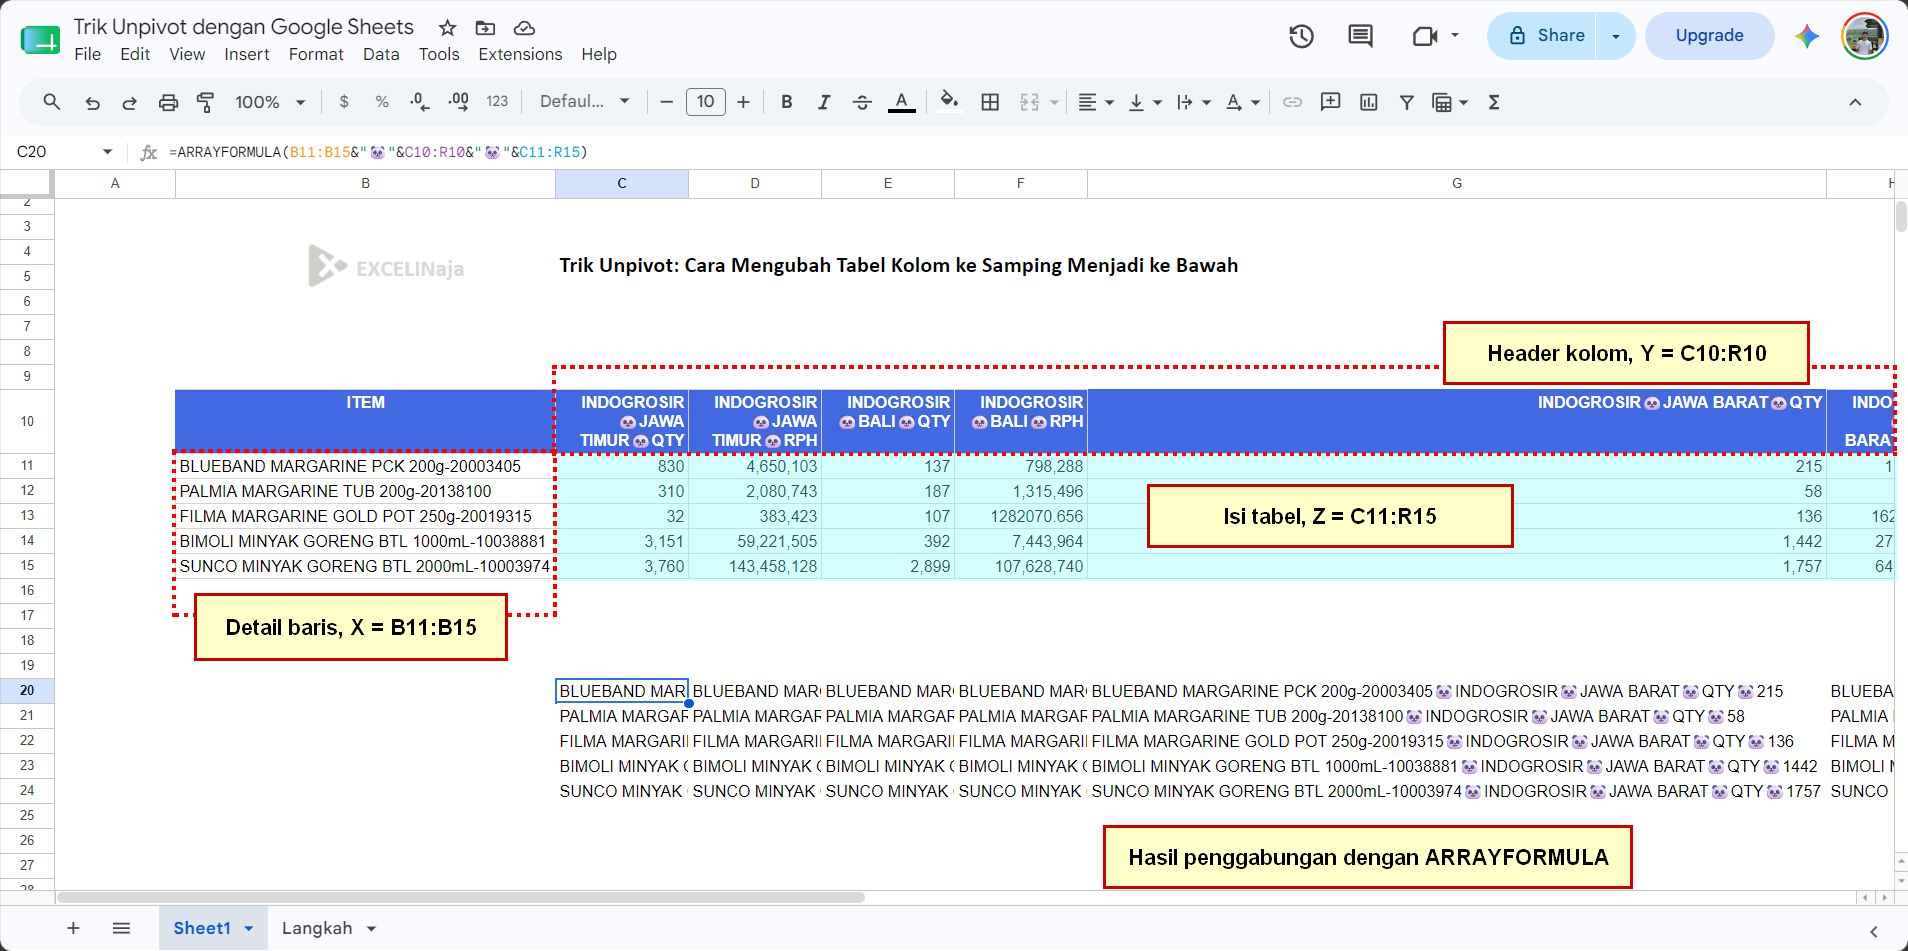Toggle italic formatting
This screenshot has width=1908, height=951.
pyautogui.click(x=824, y=102)
